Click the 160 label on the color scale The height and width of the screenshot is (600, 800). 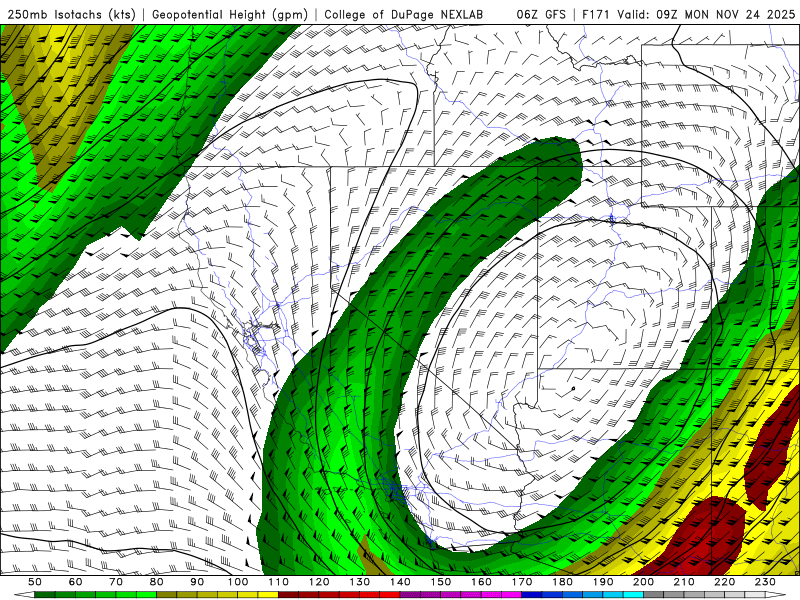pyautogui.click(x=481, y=582)
